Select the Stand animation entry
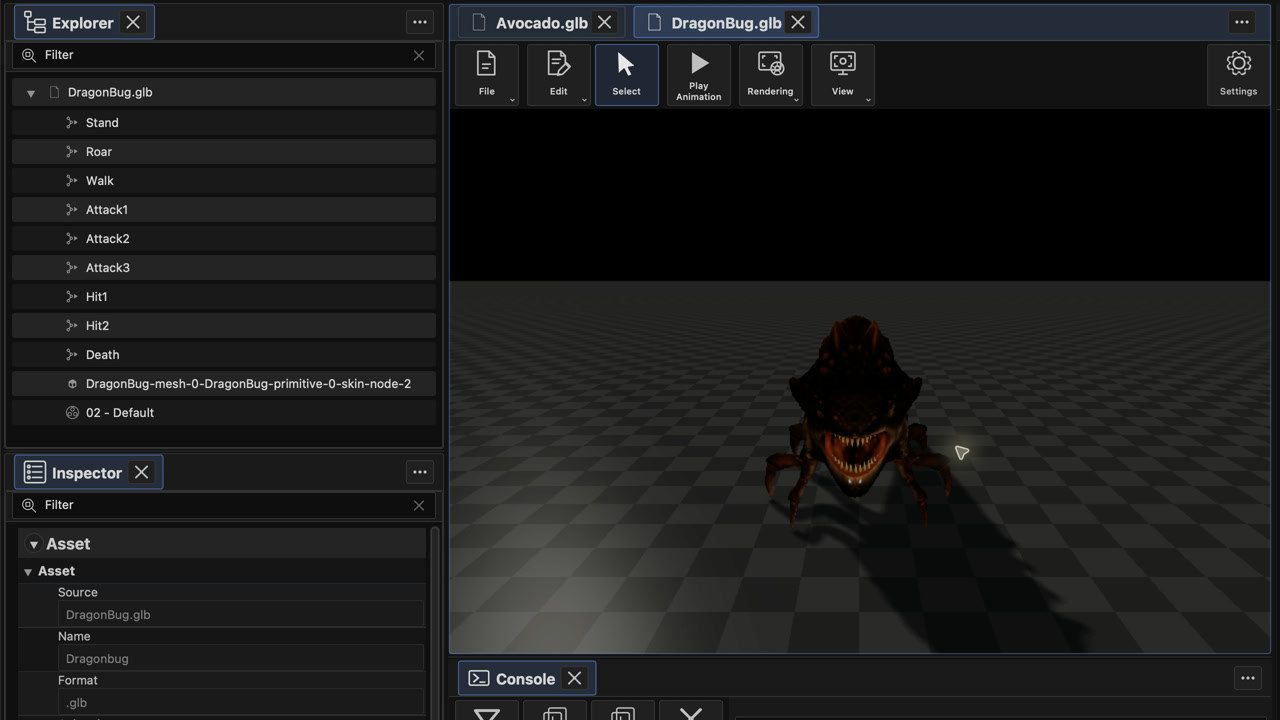Viewport: 1280px width, 720px height. click(x=224, y=123)
